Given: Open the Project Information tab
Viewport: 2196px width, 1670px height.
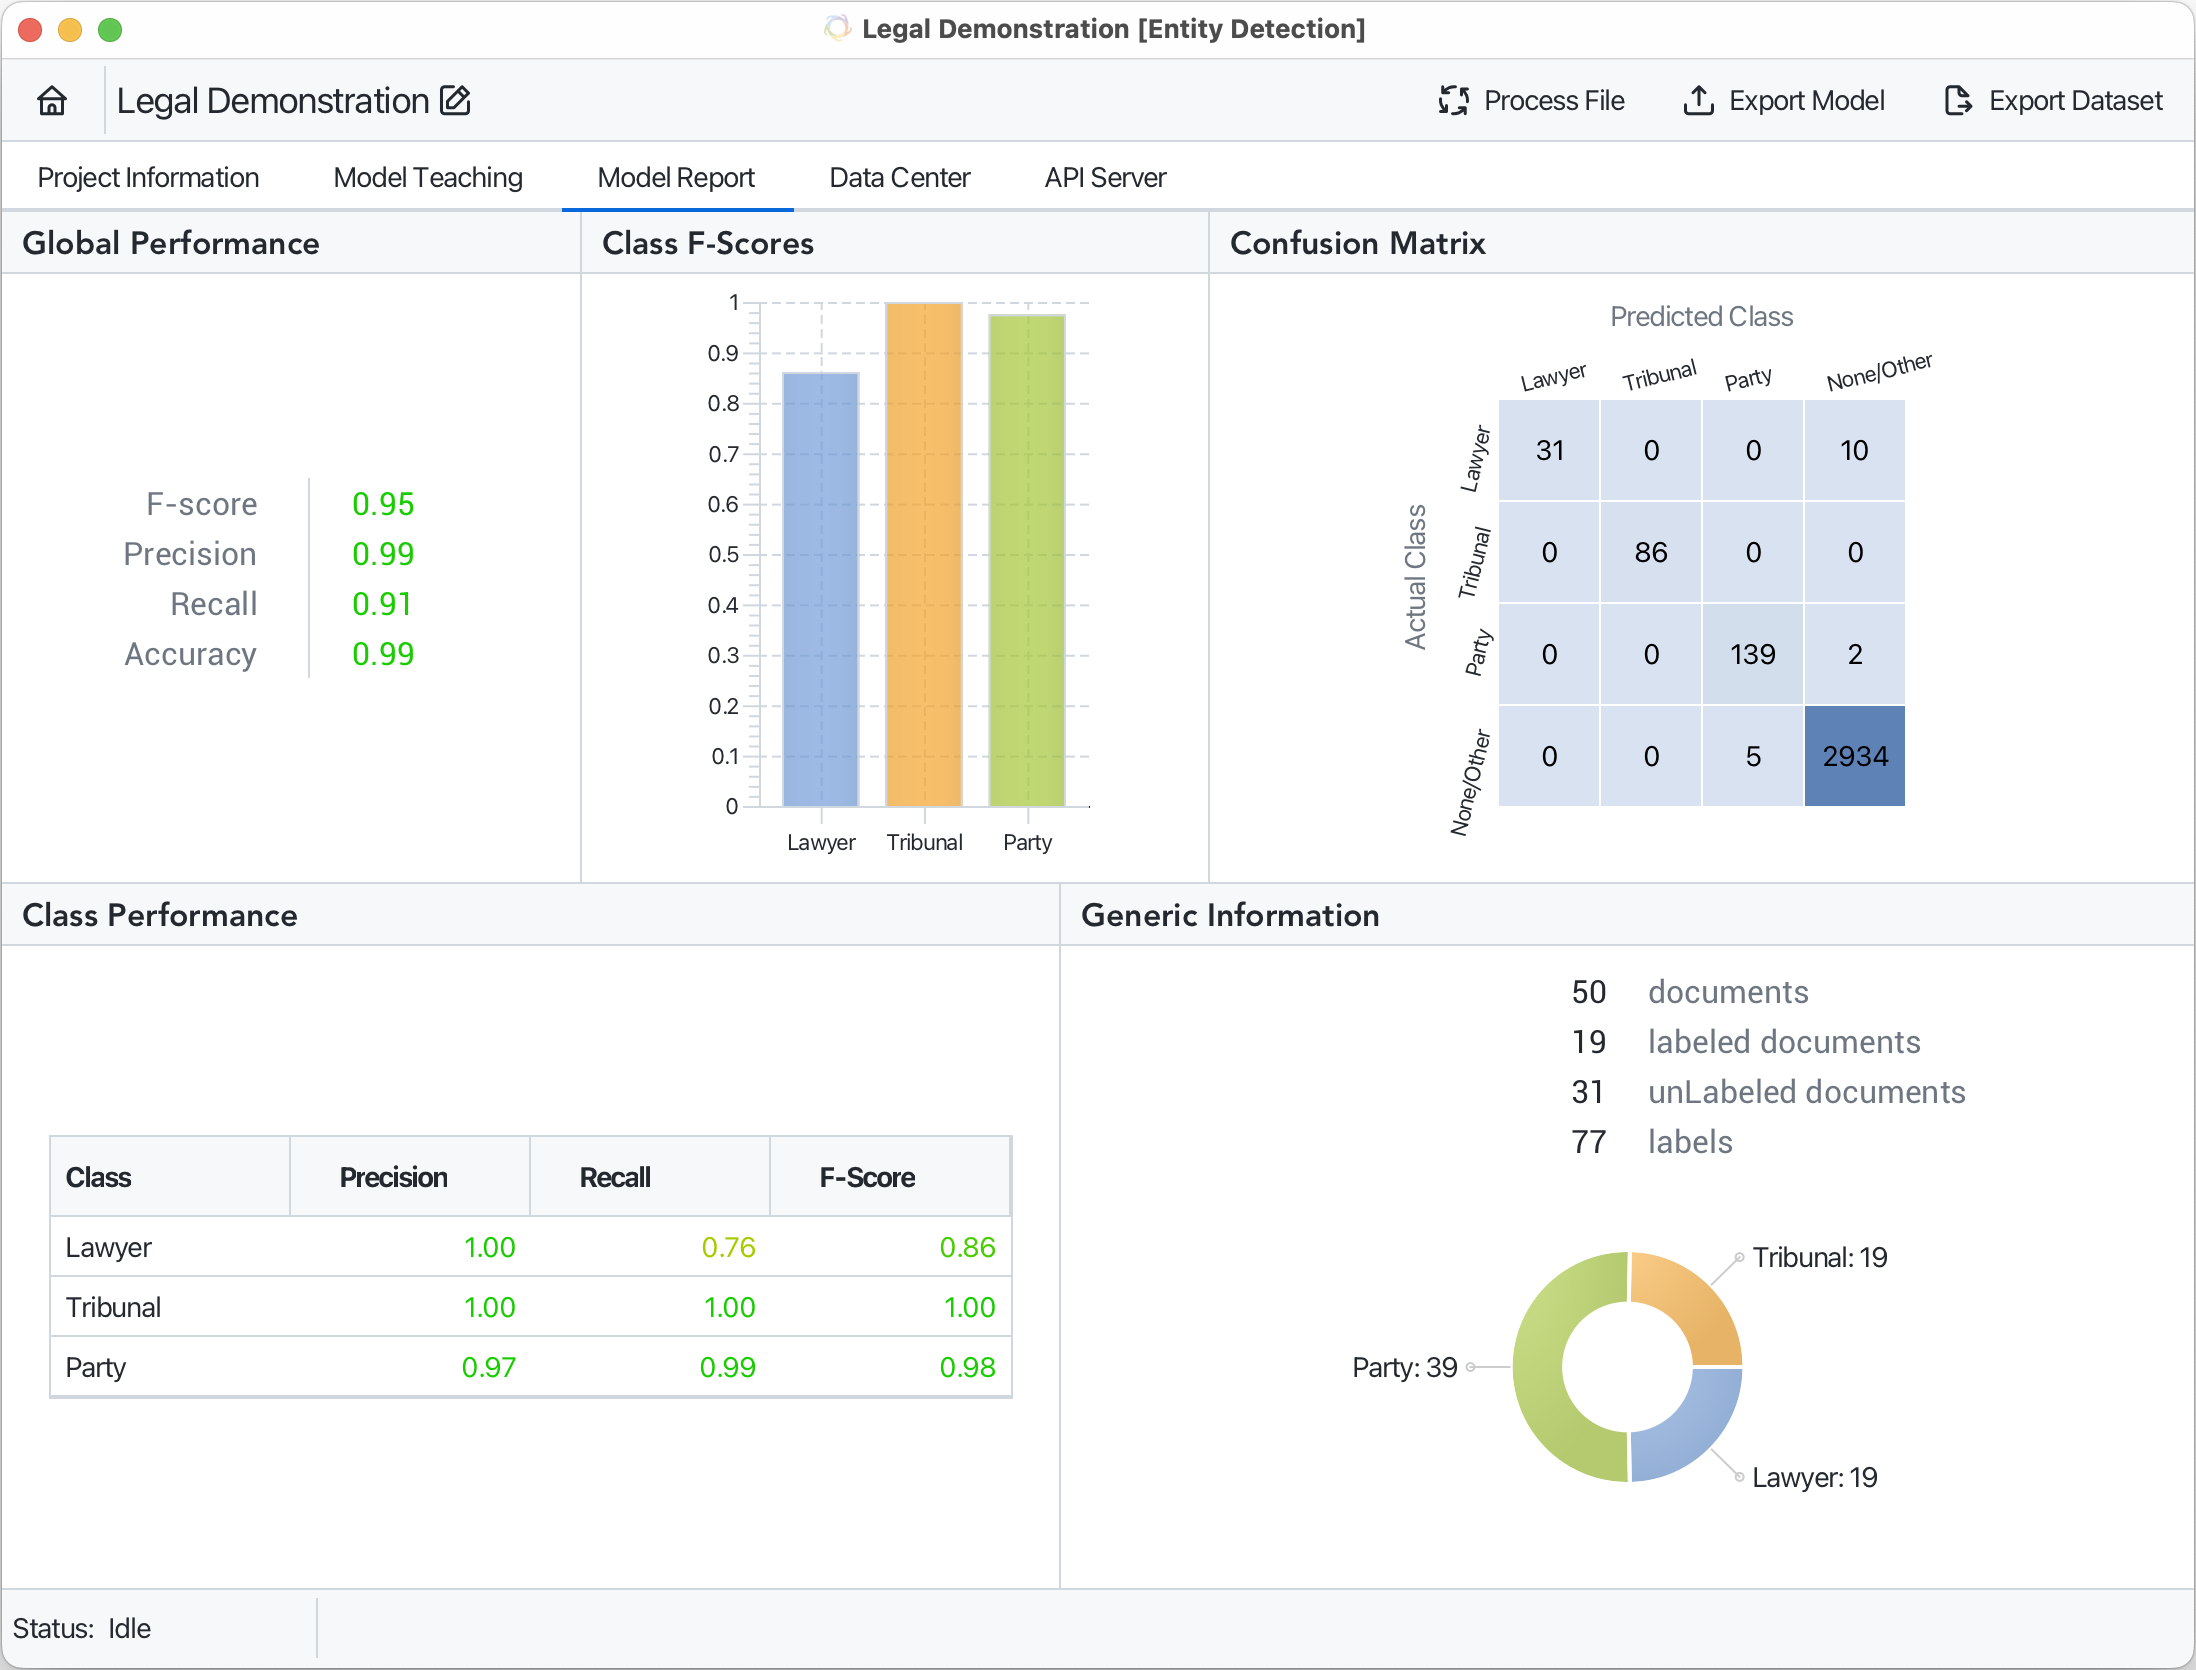Looking at the screenshot, I should click(148, 178).
